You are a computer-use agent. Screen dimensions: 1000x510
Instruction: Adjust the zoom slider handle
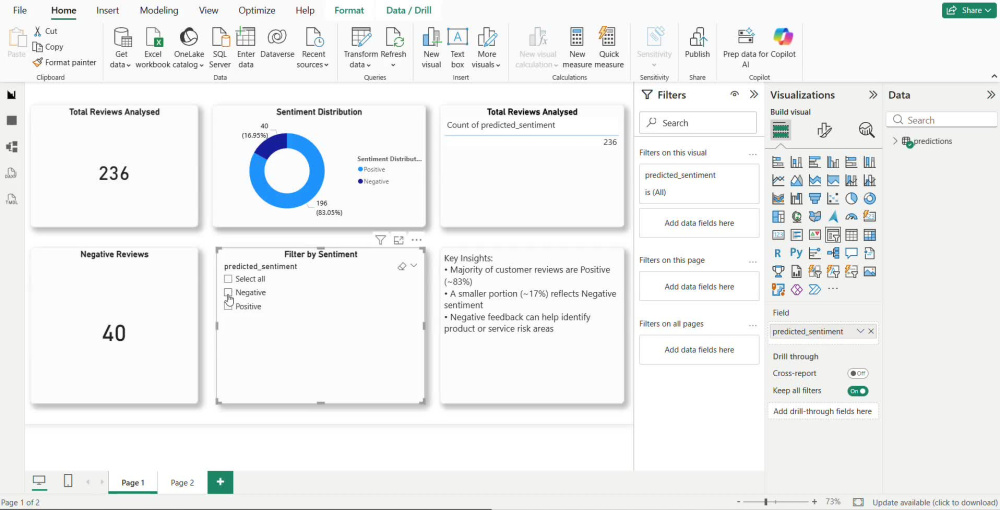(765, 502)
